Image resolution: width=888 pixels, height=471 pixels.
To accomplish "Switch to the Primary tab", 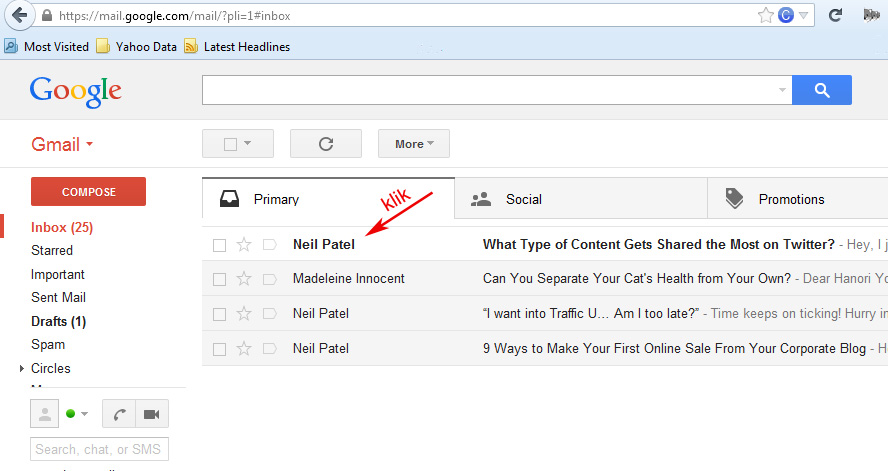I will click(x=328, y=199).
